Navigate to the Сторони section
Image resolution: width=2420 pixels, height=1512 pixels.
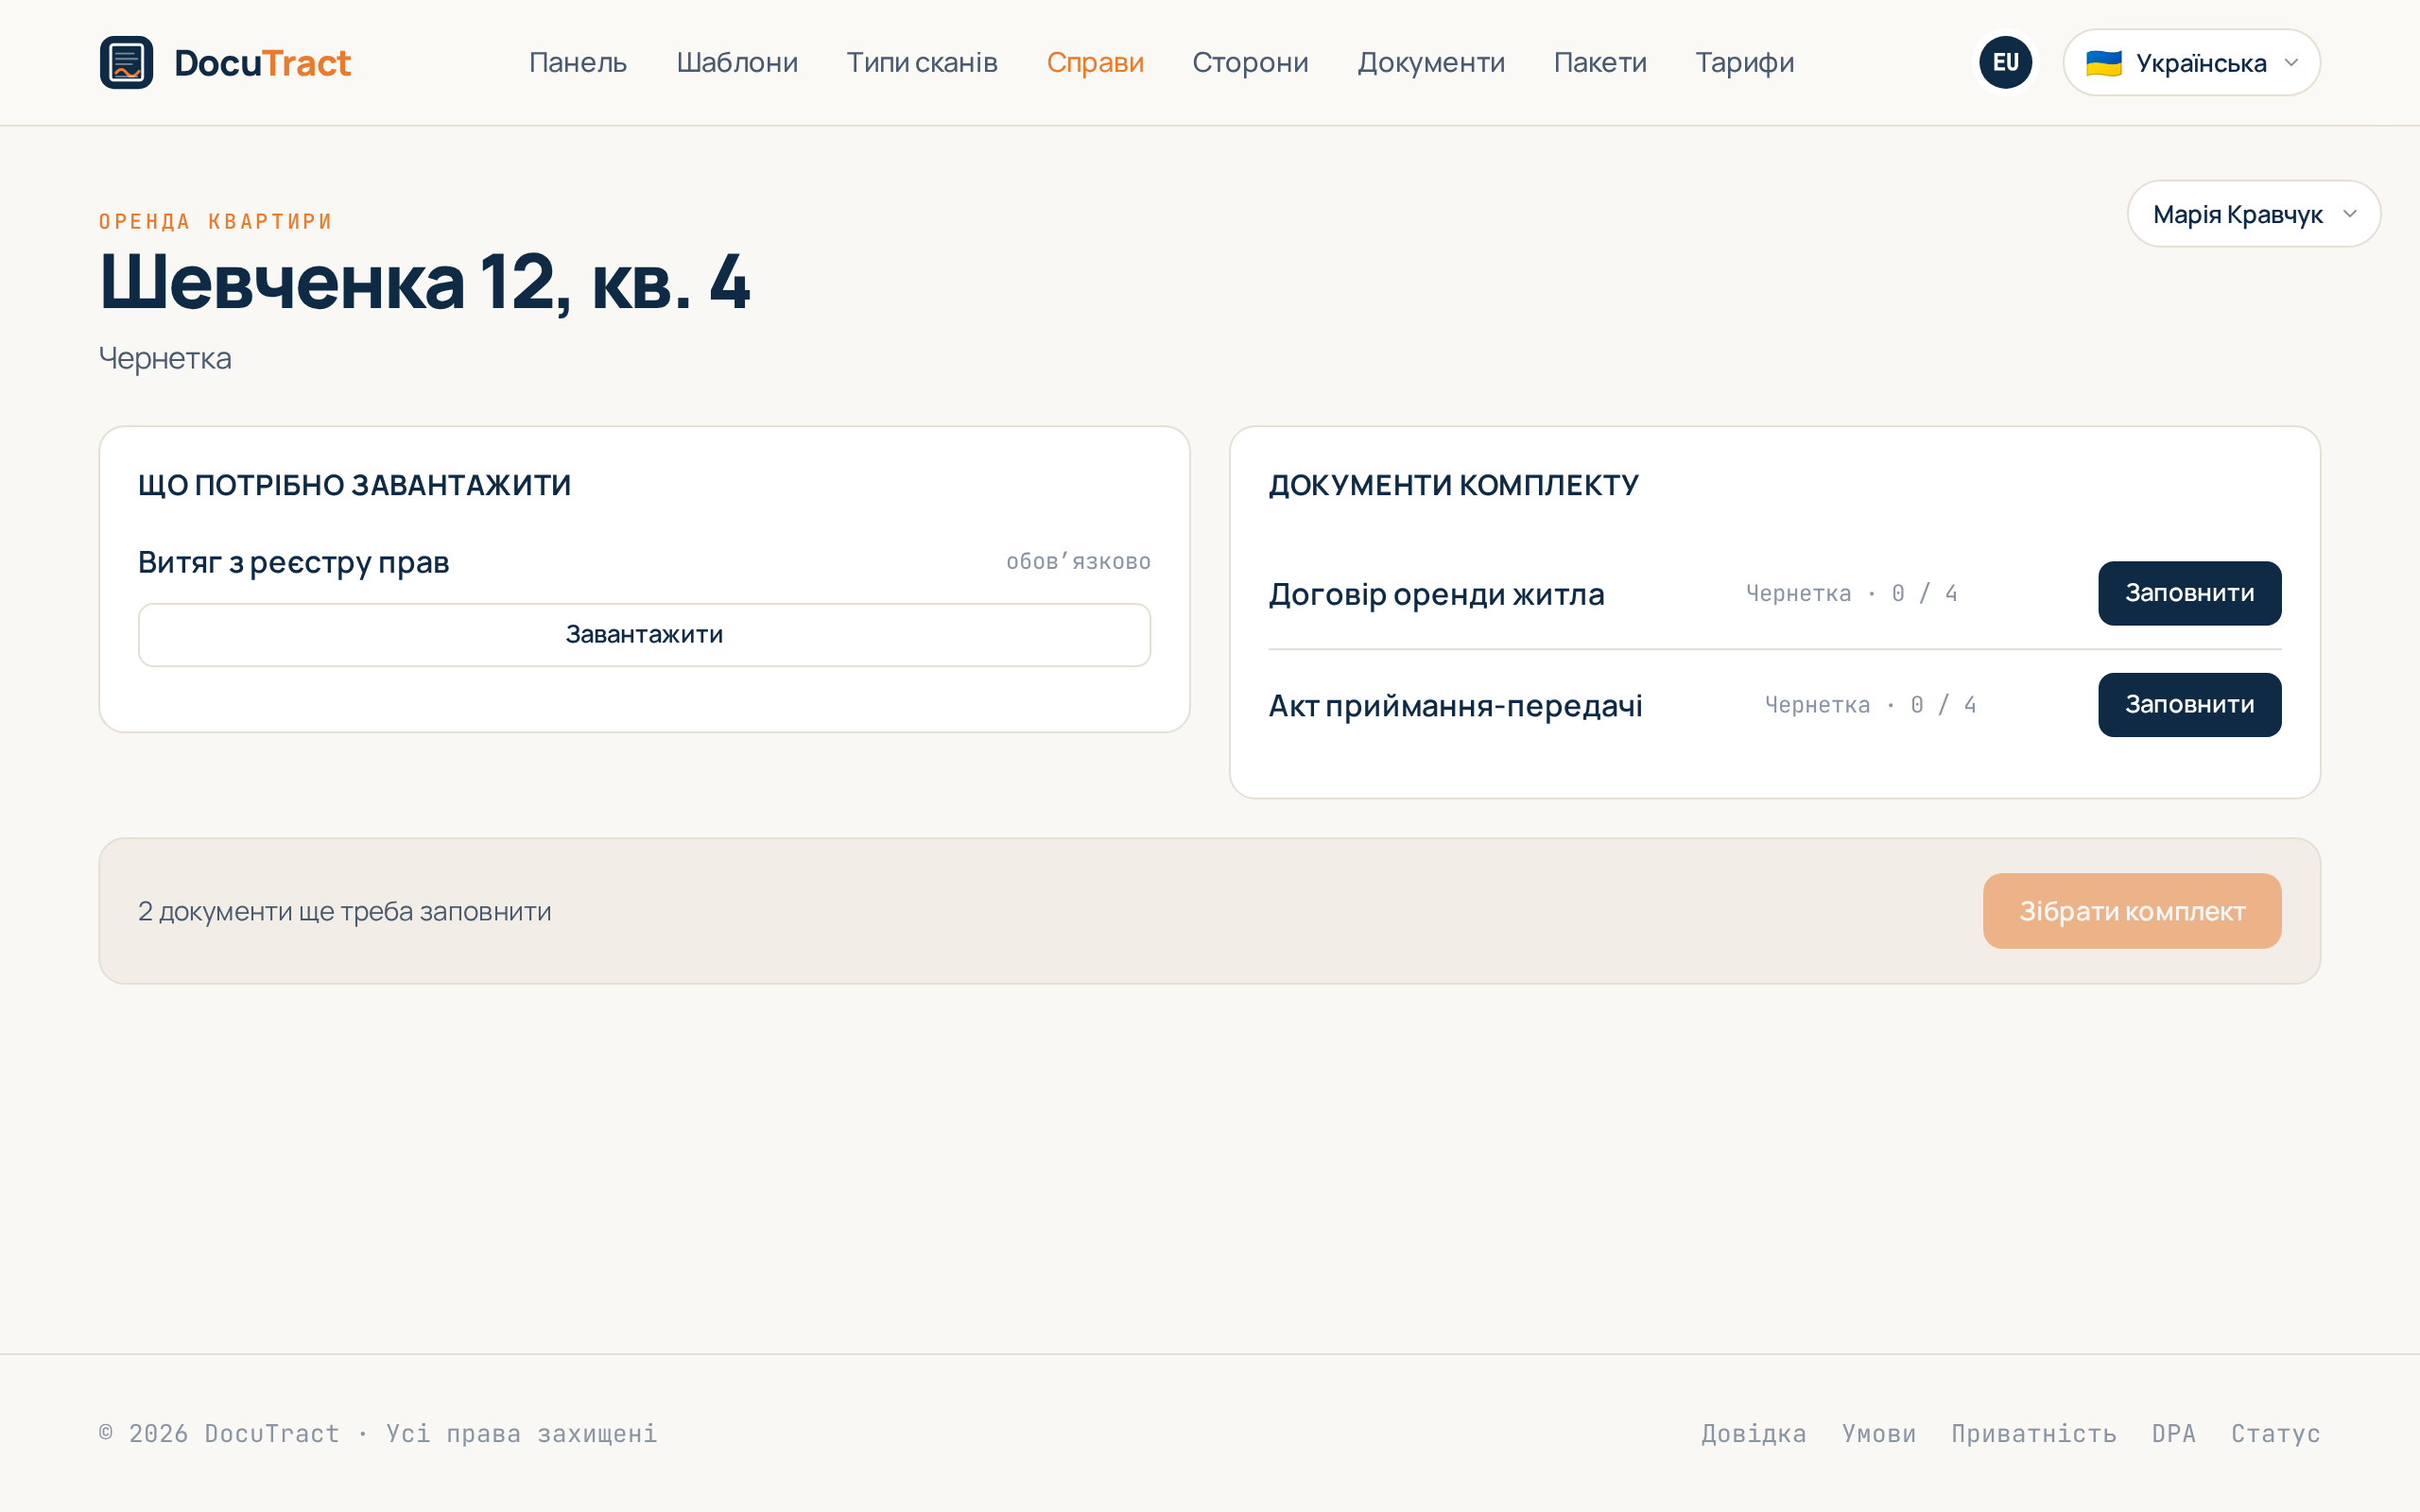click(x=1250, y=62)
